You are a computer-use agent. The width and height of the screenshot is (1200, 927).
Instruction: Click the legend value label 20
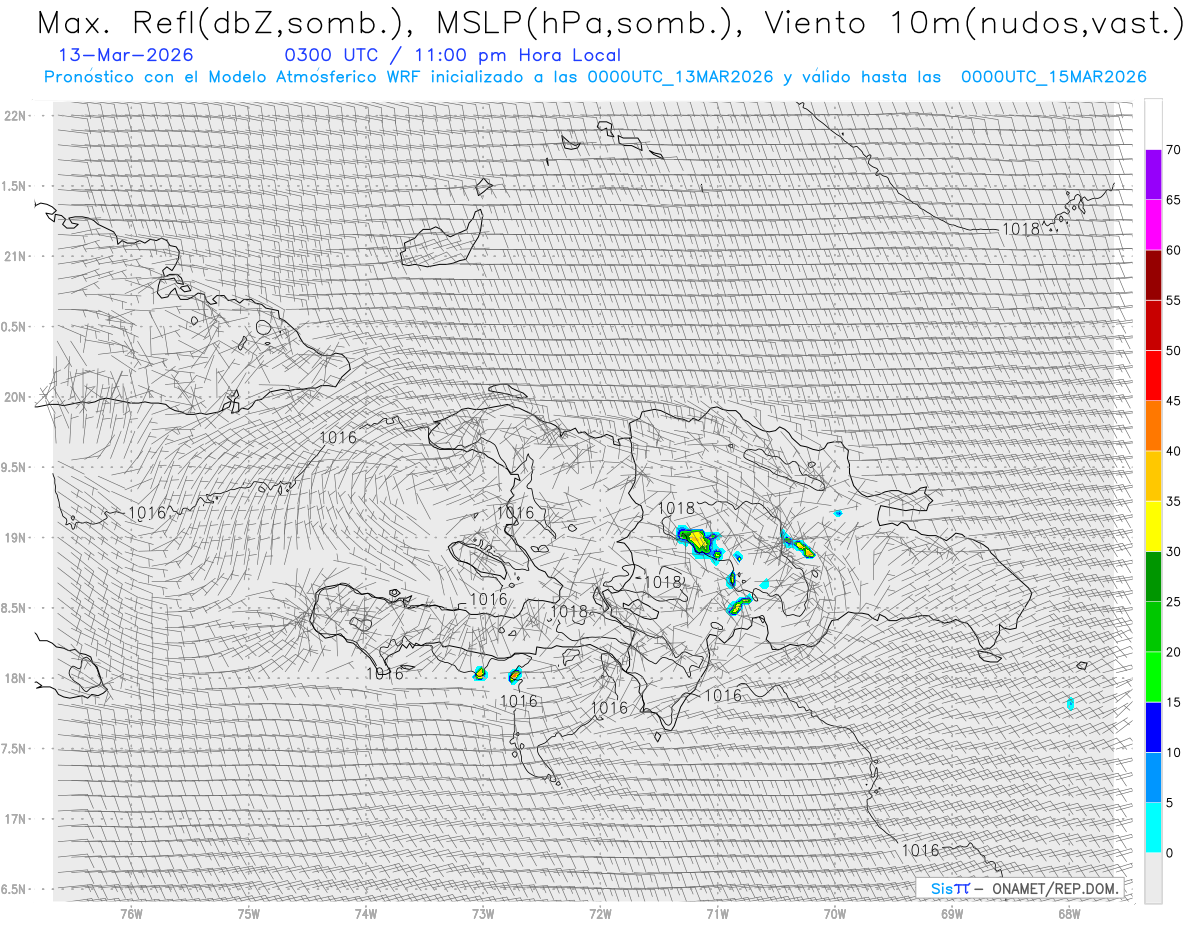[x=1173, y=652]
